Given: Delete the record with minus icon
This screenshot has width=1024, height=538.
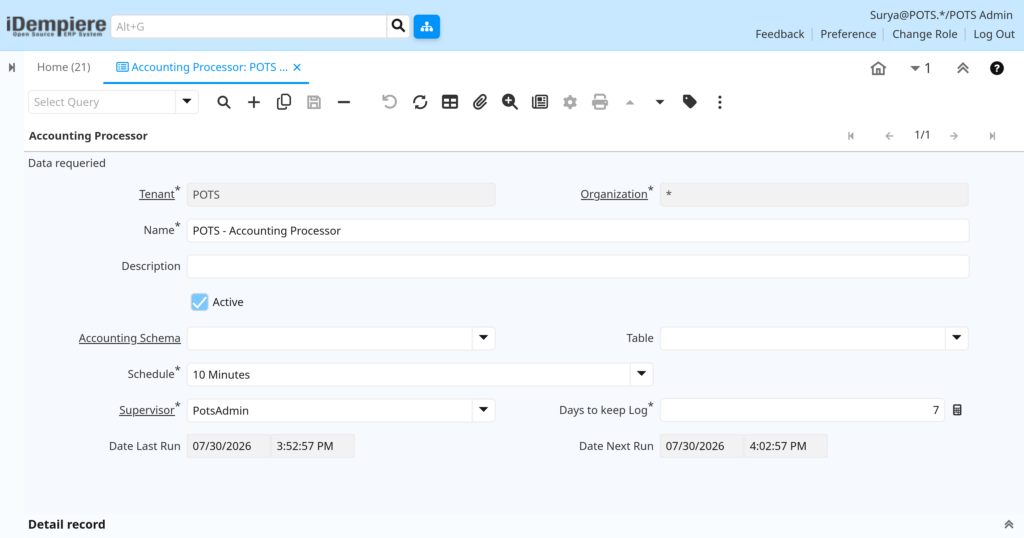Looking at the screenshot, I should click(344, 102).
